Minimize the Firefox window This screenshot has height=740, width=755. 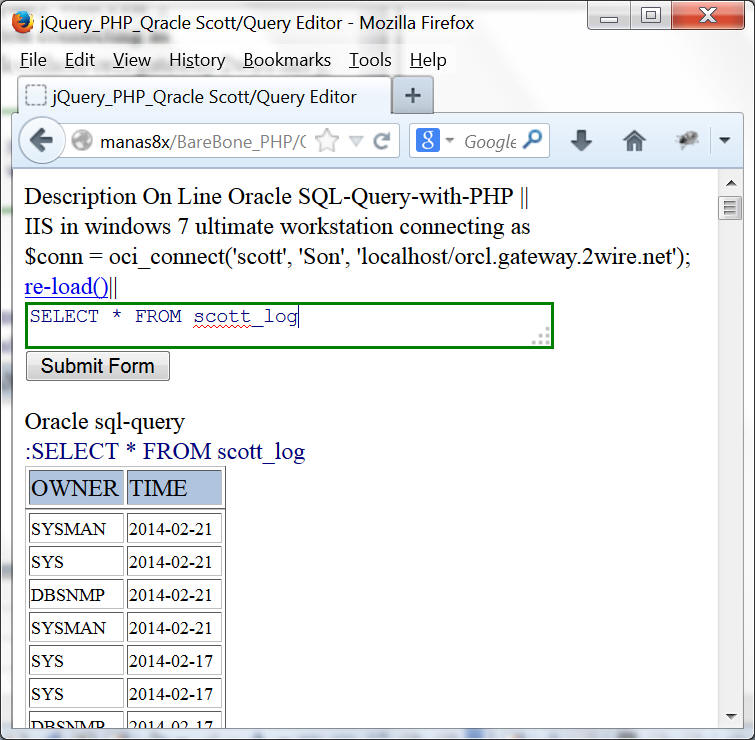(x=609, y=17)
